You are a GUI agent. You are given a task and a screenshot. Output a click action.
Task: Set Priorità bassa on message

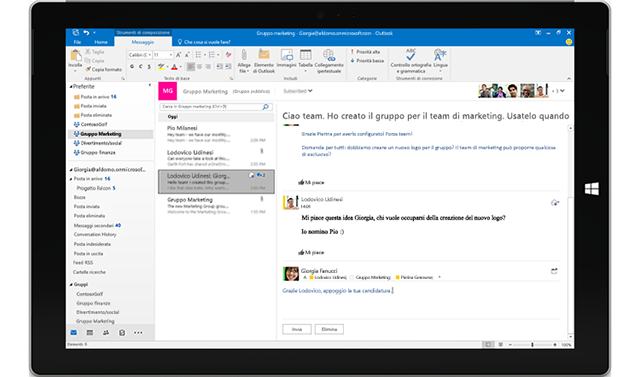point(367,61)
